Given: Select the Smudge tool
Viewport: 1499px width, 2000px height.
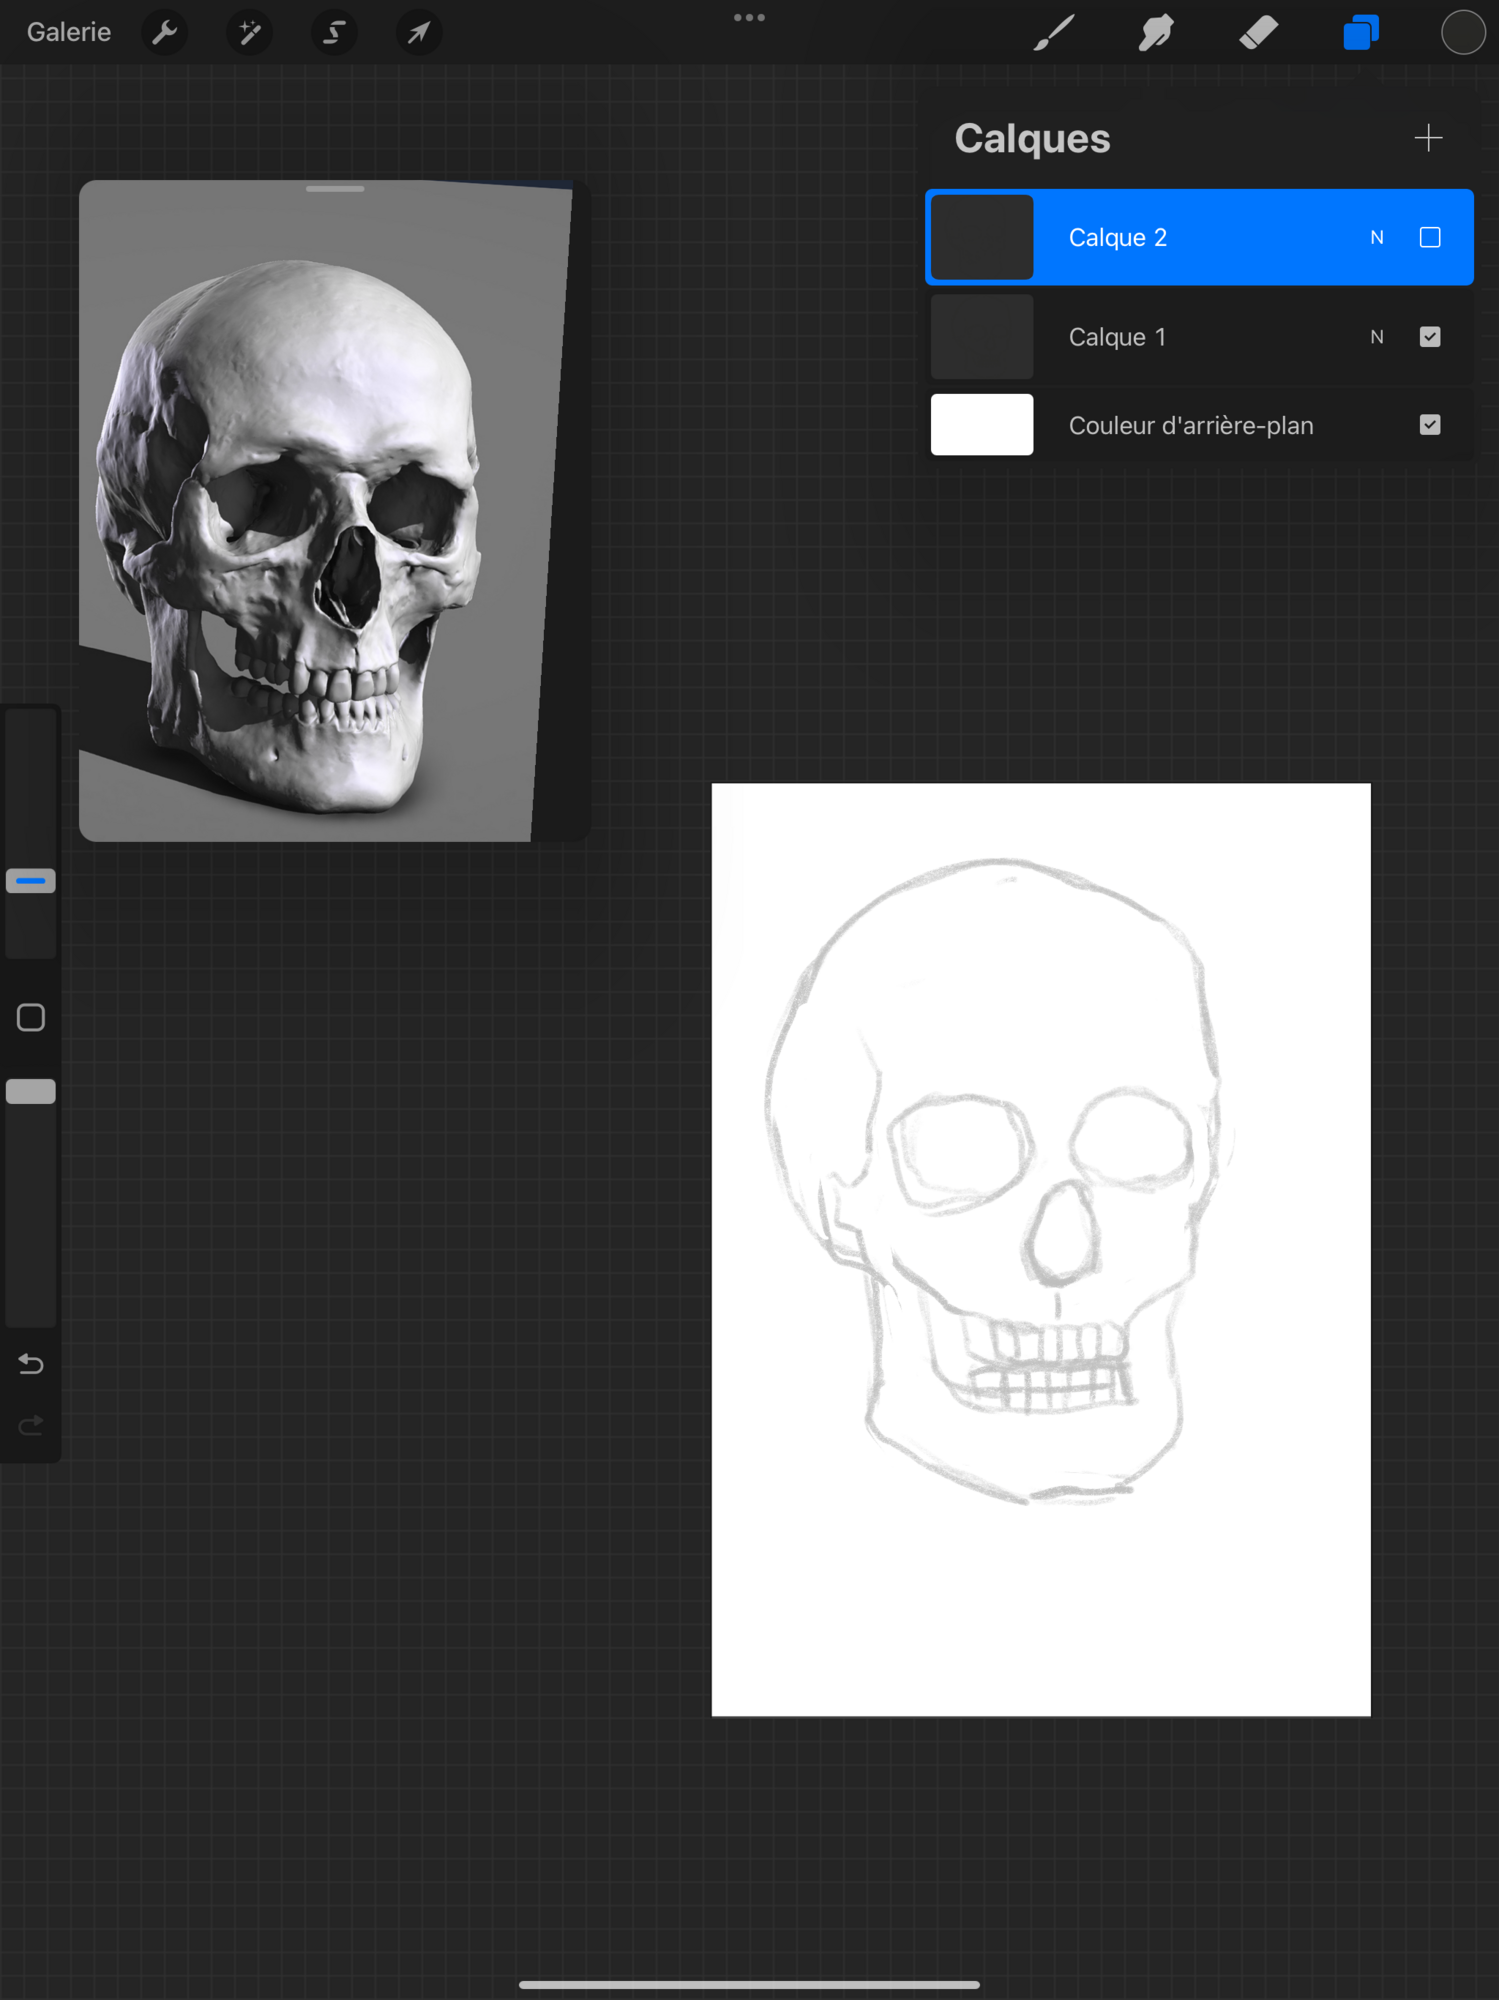Looking at the screenshot, I should coord(1156,33).
